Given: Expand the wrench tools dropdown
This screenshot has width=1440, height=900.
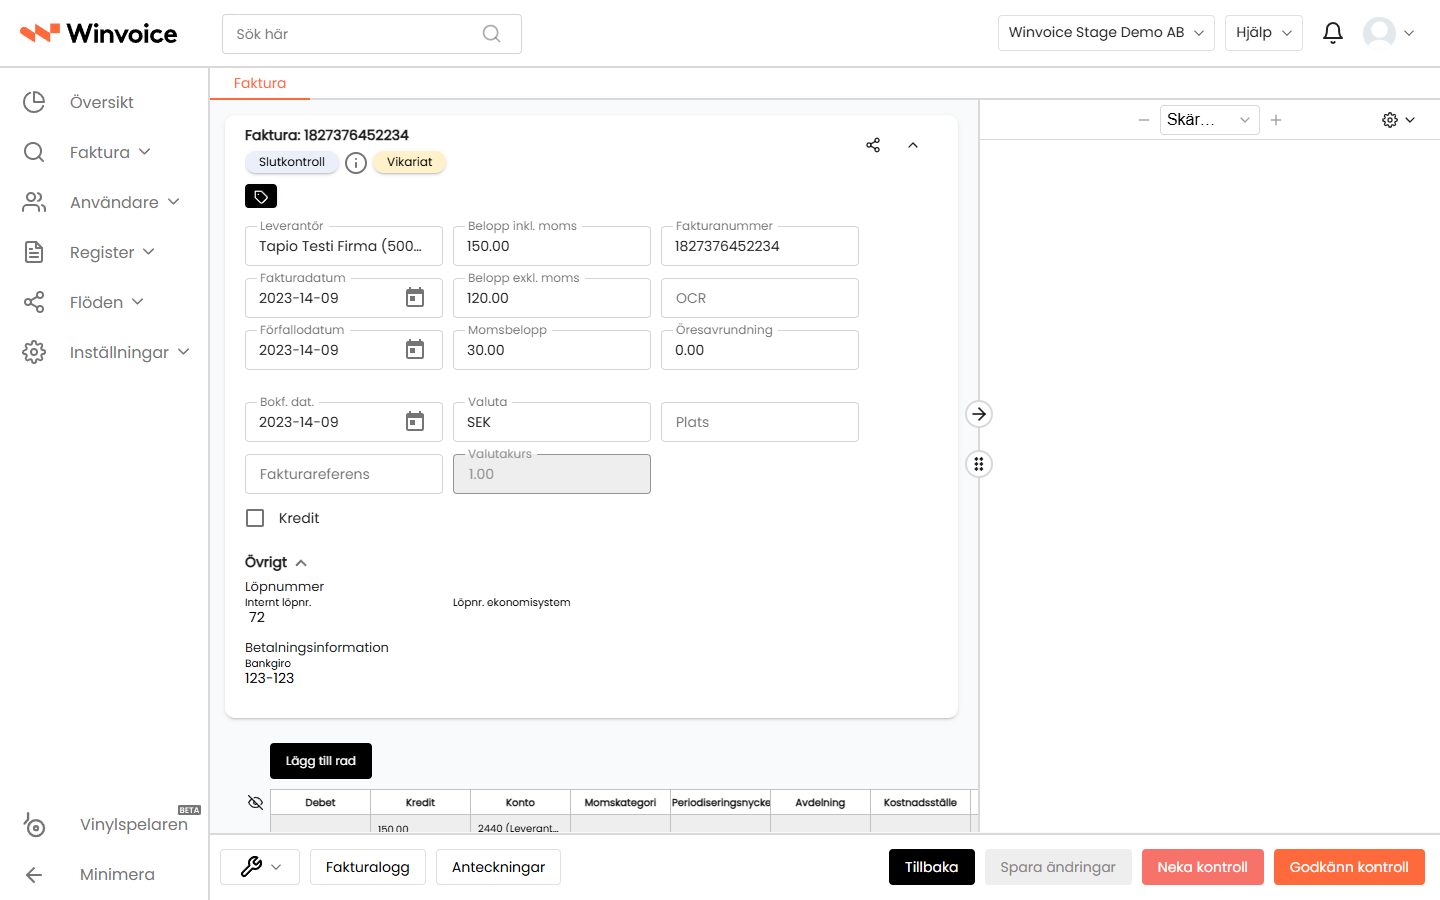Looking at the screenshot, I should click(x=262, y=867).
